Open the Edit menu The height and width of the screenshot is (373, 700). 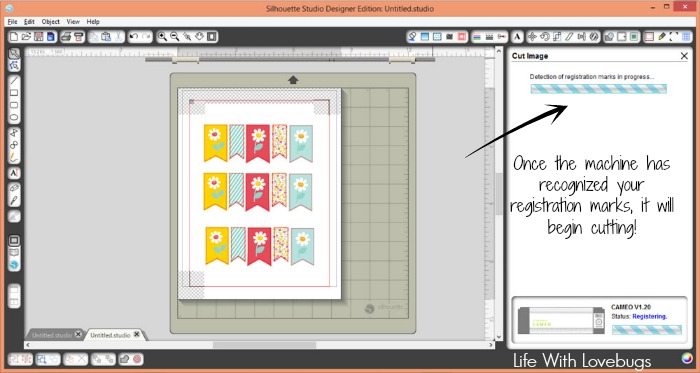point(29,21)
